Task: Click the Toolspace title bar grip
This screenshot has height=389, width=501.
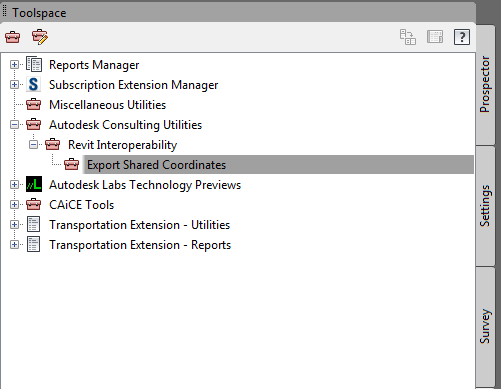Action: 4,12
